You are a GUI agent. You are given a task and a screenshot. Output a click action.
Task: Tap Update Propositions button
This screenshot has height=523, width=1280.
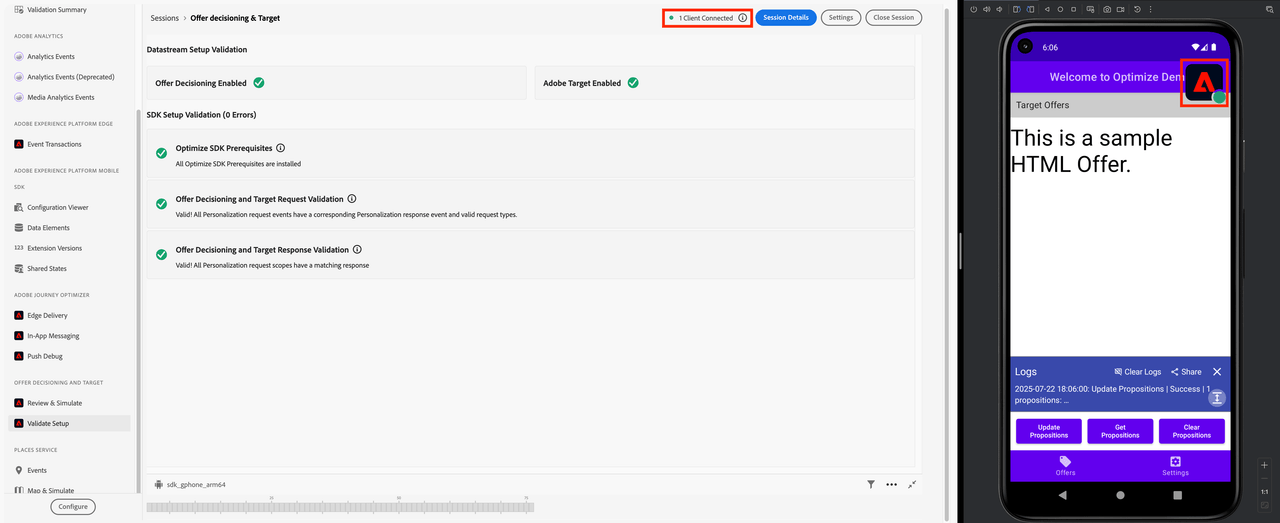1048,431
